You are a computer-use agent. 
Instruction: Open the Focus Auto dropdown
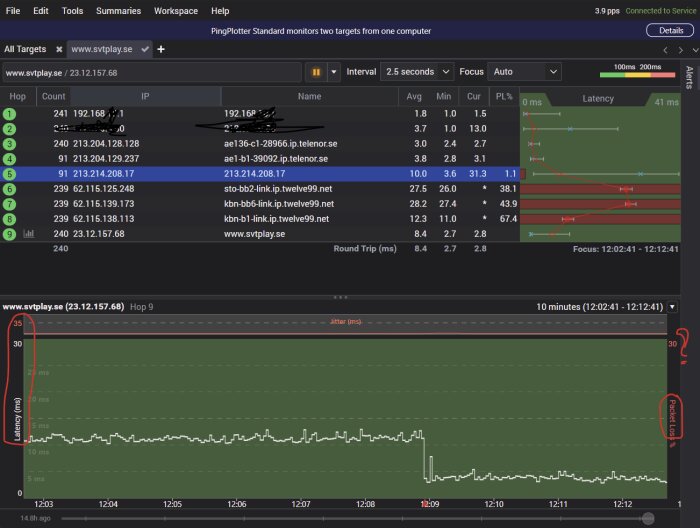(525, 72)
